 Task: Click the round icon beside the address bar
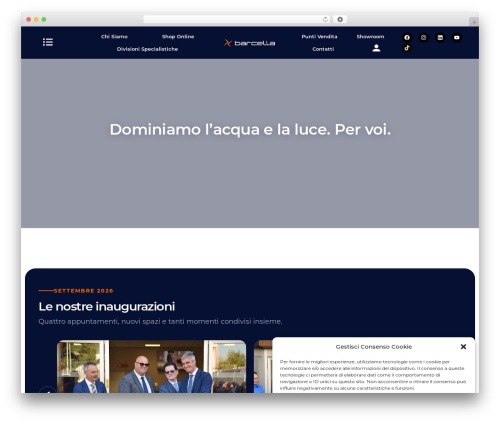click(x=340, y=19)
